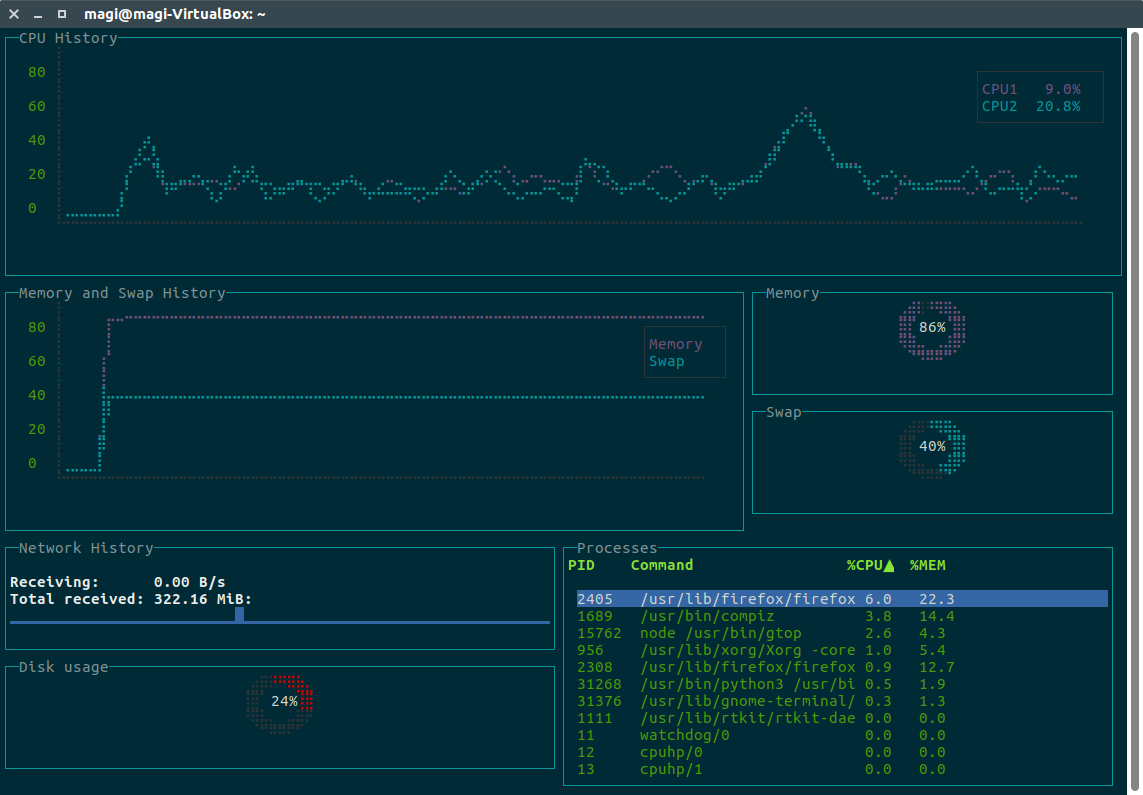Expand the CPU History panel
The height and width of the screenshot is (795, 1143).
[x=65, y=38]
